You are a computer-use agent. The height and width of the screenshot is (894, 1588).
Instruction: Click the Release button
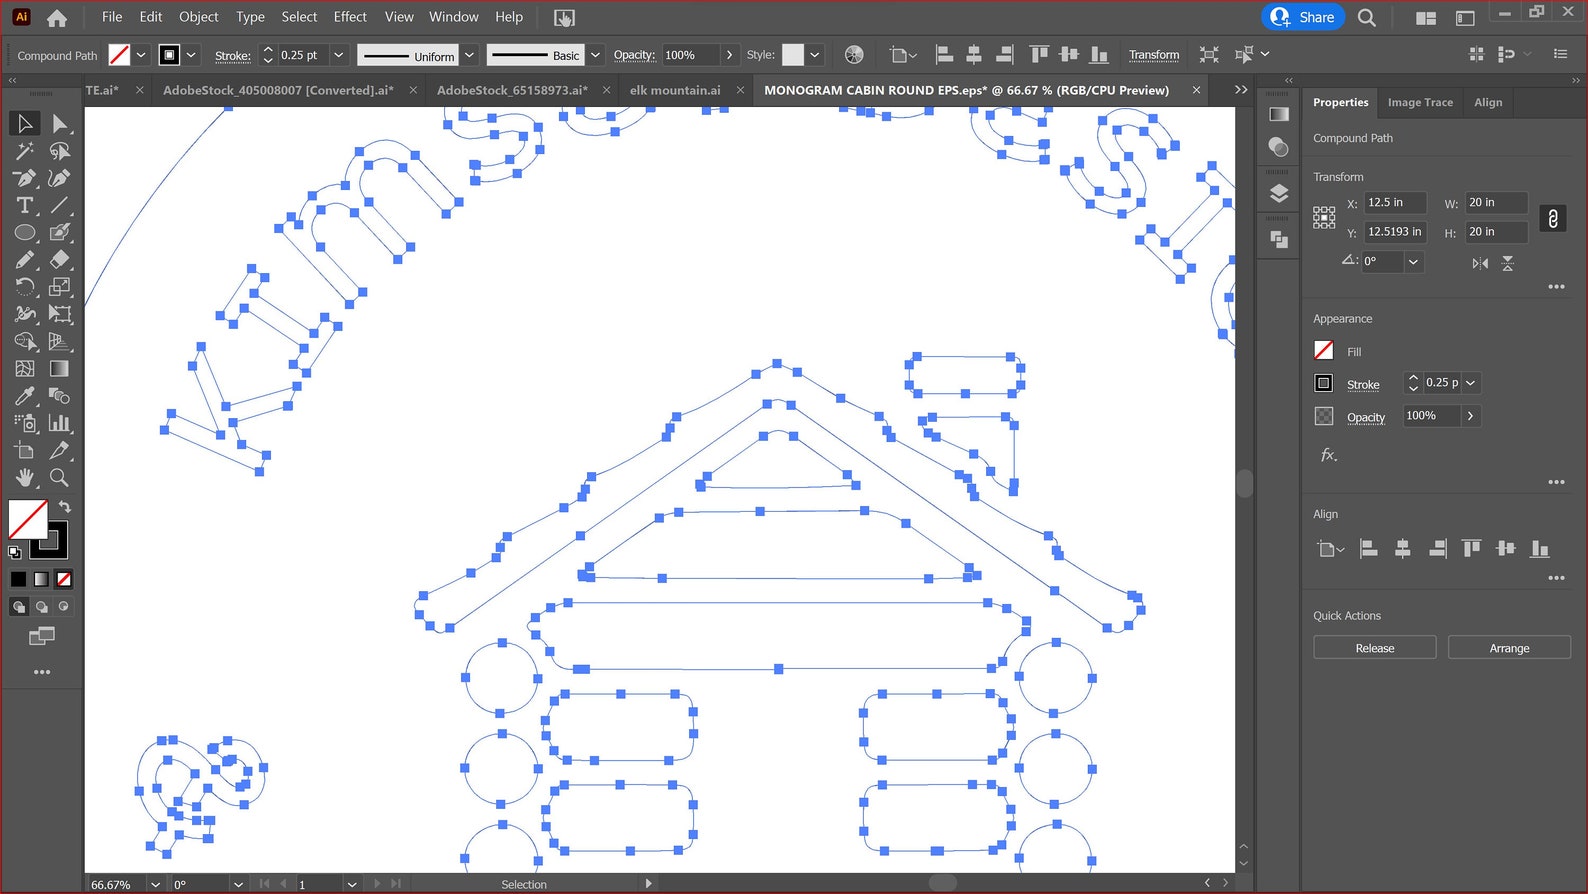[x=1374, y=648]
